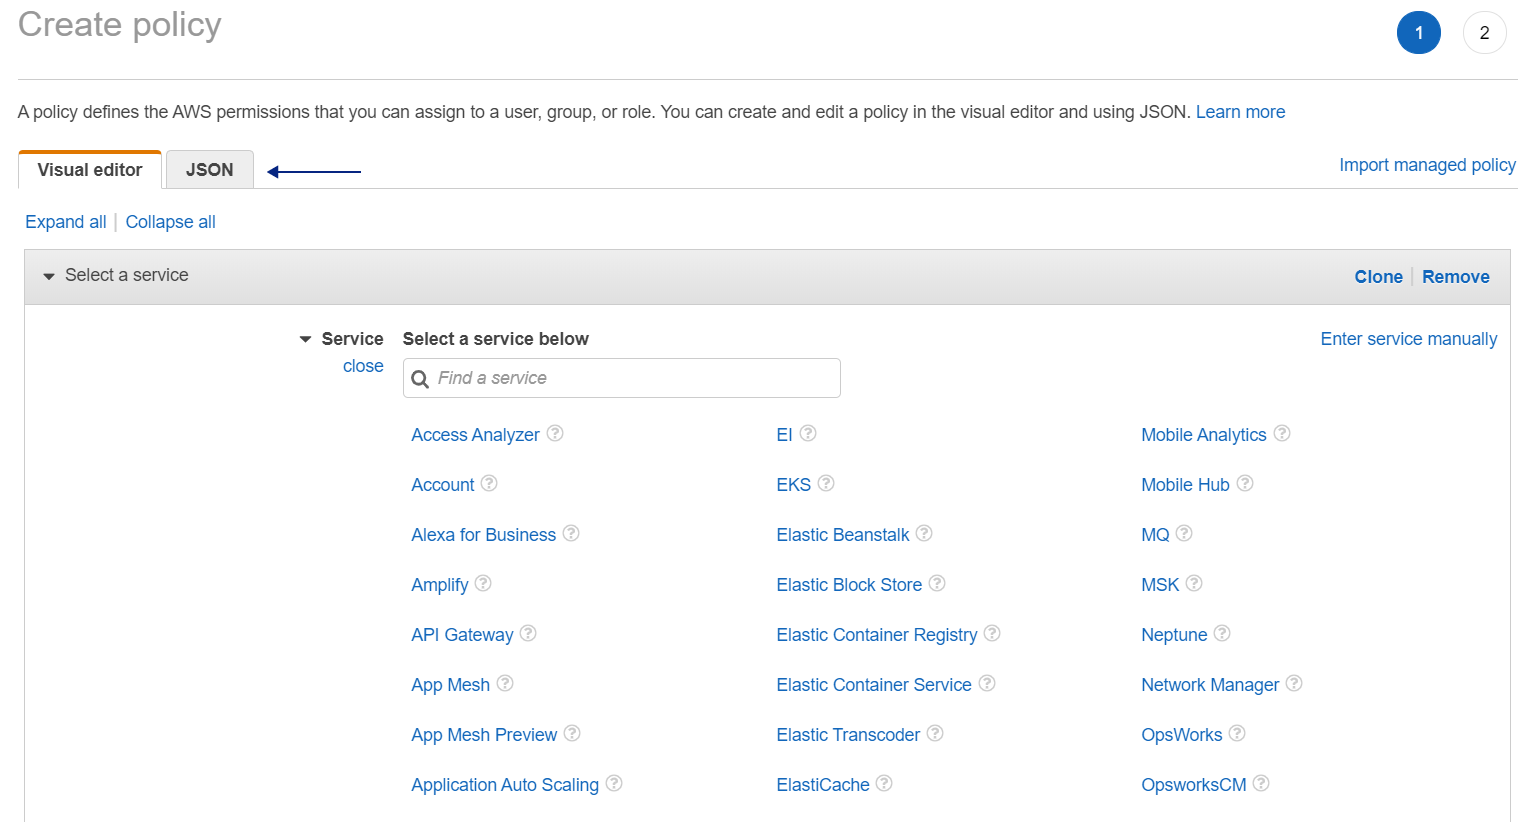Collapse the Select a service section arrow
The width and height of the screenshot is (1528, 836).
coord(48,276)
